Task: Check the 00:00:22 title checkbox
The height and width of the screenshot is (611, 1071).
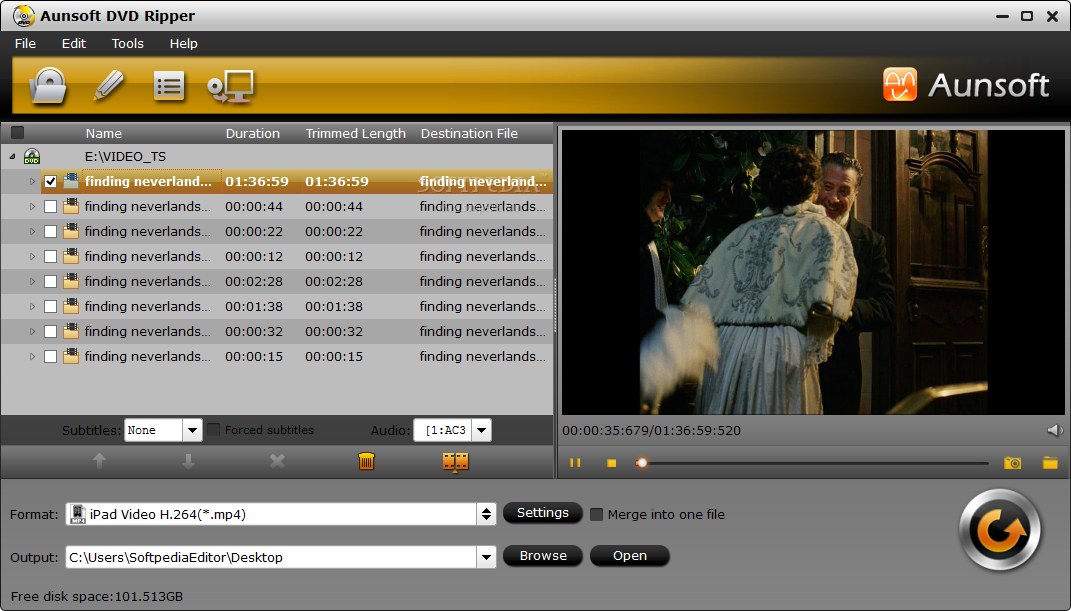Action: [51, 231]
